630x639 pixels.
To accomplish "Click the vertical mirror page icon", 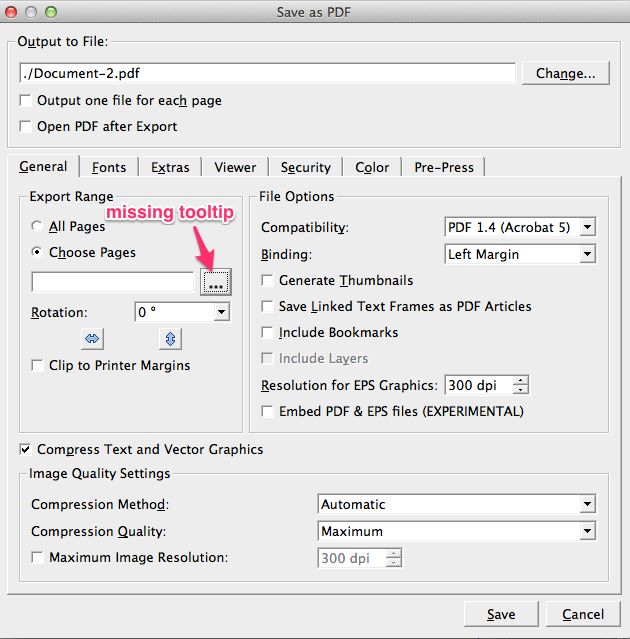I will coord(170,339).
